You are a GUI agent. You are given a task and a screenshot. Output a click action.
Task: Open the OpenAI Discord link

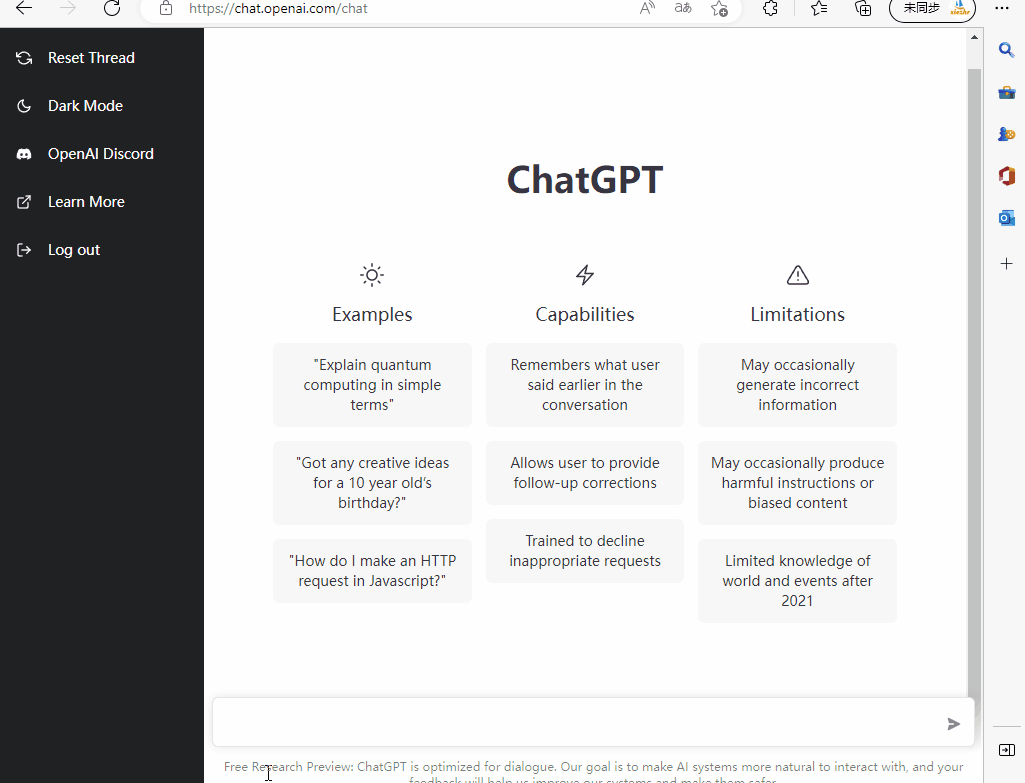point(101,154)
